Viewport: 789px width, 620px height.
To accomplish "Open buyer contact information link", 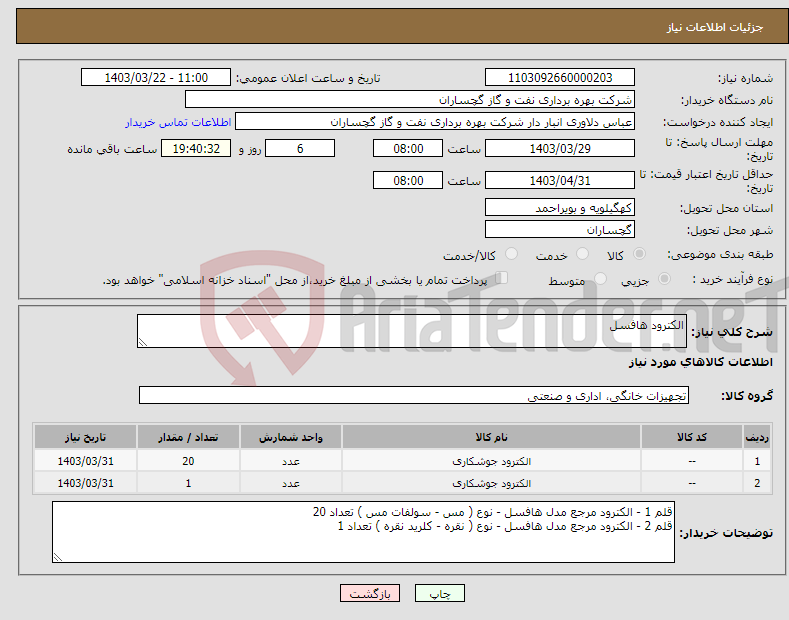I will click(178, 122).
